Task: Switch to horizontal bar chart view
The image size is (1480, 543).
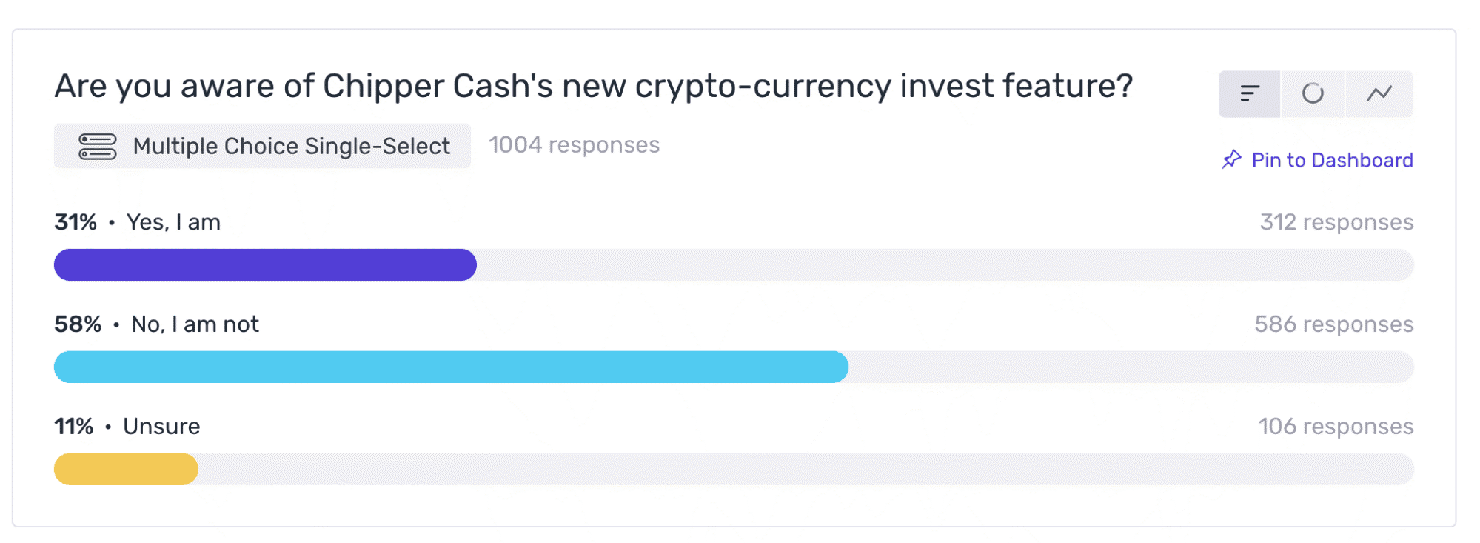Action: [x=1249, y=94]
